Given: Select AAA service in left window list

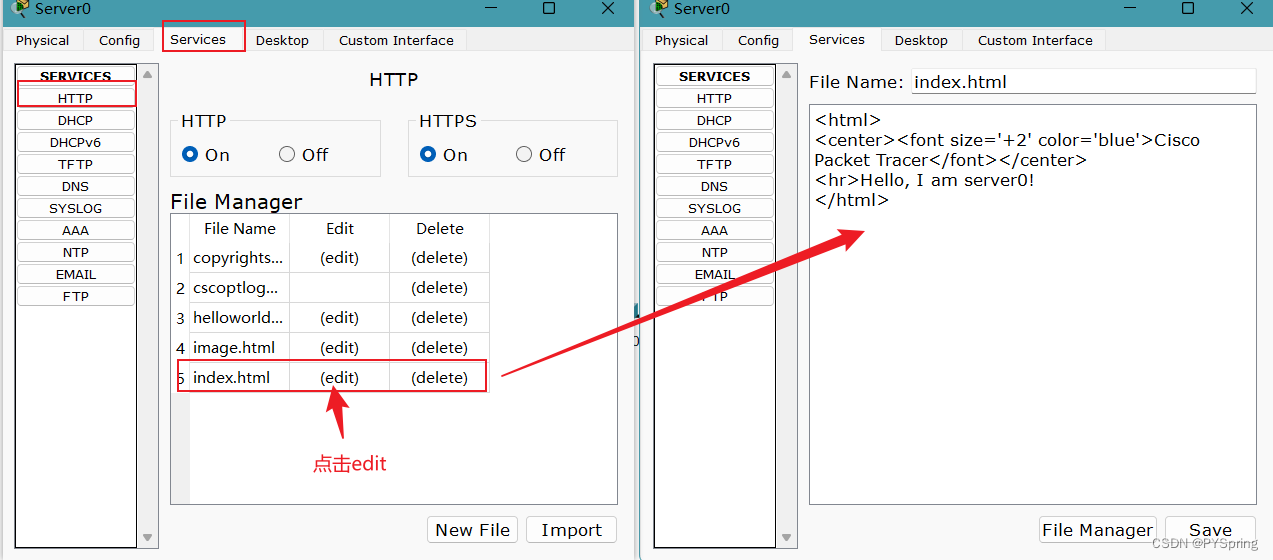Looking at the screenshot, I should tap(75, 230).
